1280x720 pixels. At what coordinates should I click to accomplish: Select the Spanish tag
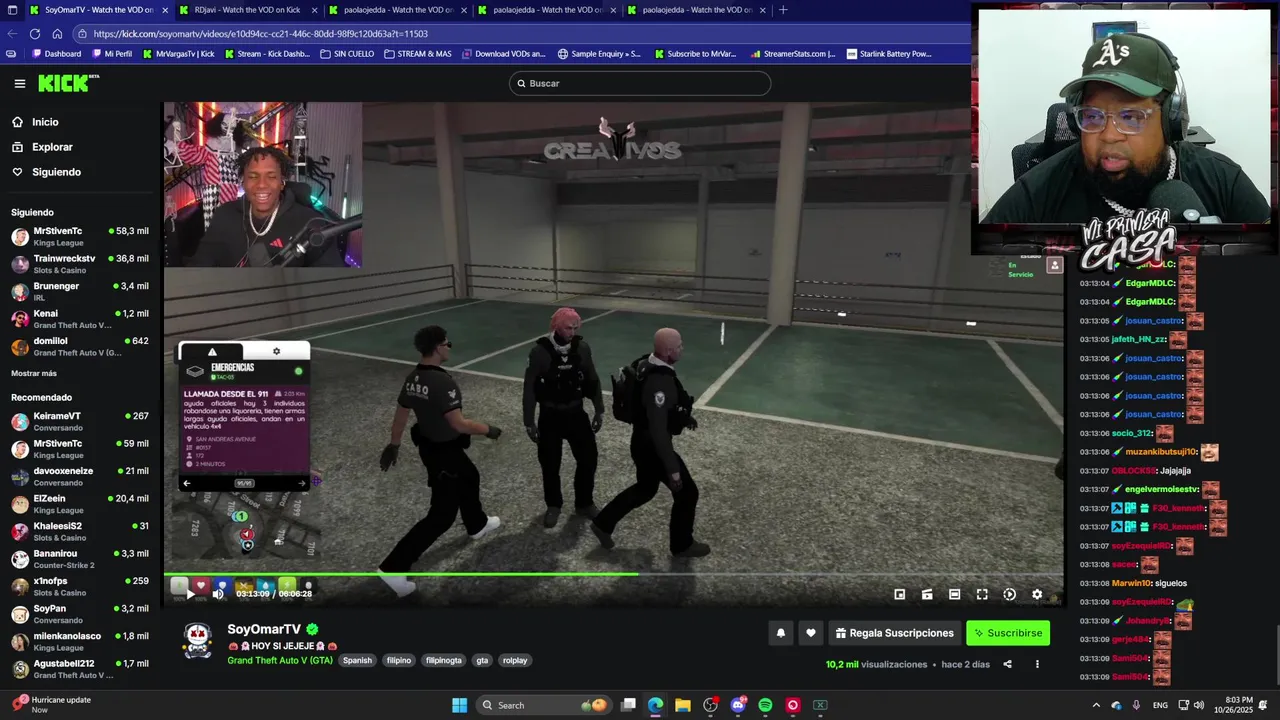coord(357,661)
